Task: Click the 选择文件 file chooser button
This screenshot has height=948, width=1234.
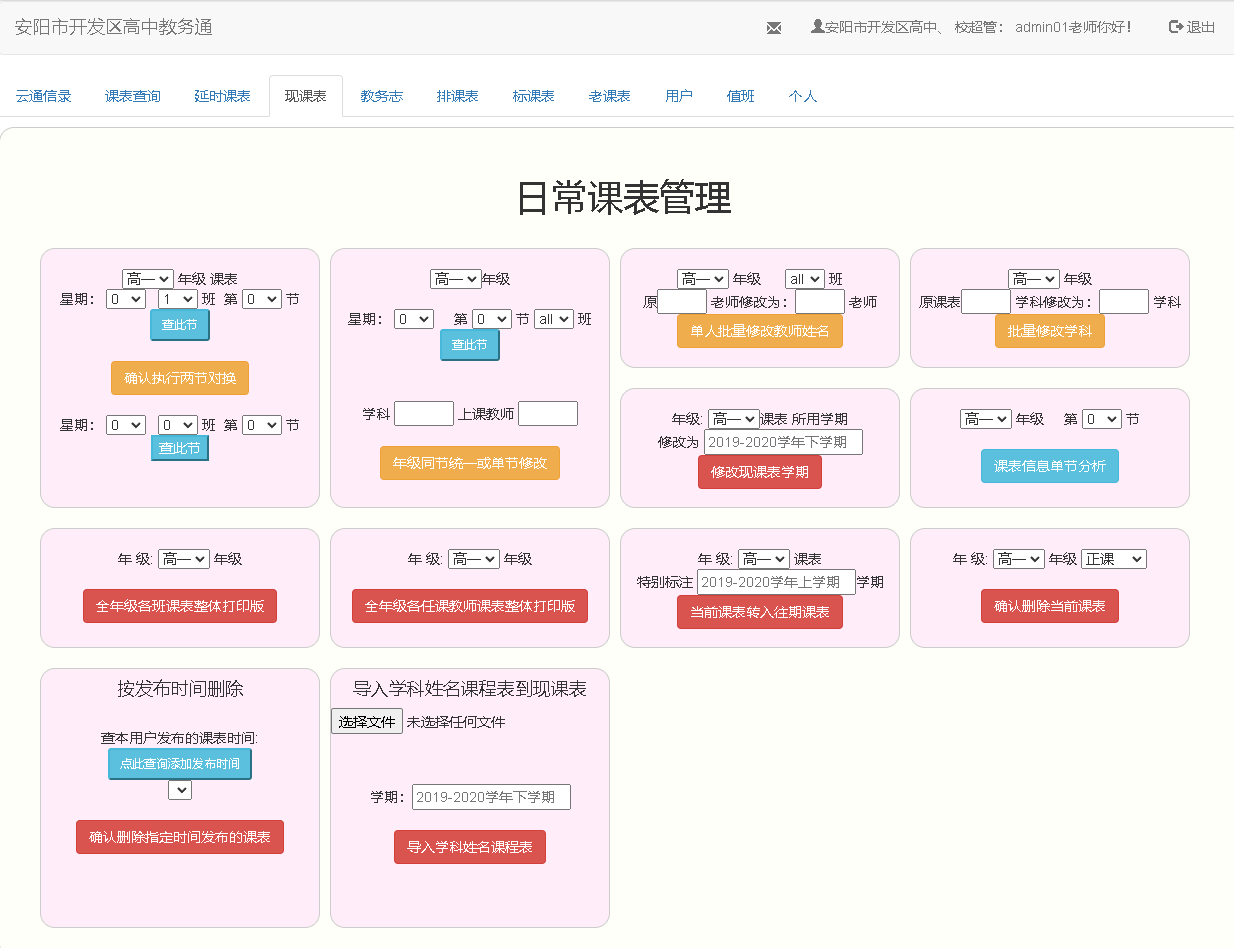Action: [x=367, y=722]
